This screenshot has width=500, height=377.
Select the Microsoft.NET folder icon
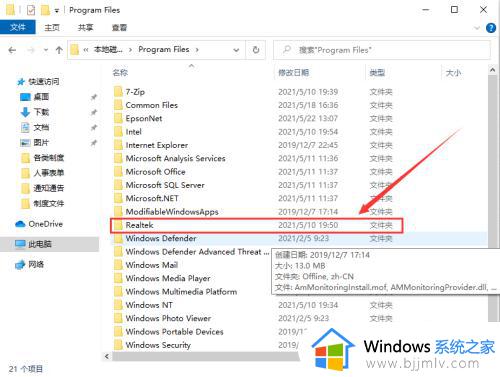pyautogui.click(x=118, y=198)
